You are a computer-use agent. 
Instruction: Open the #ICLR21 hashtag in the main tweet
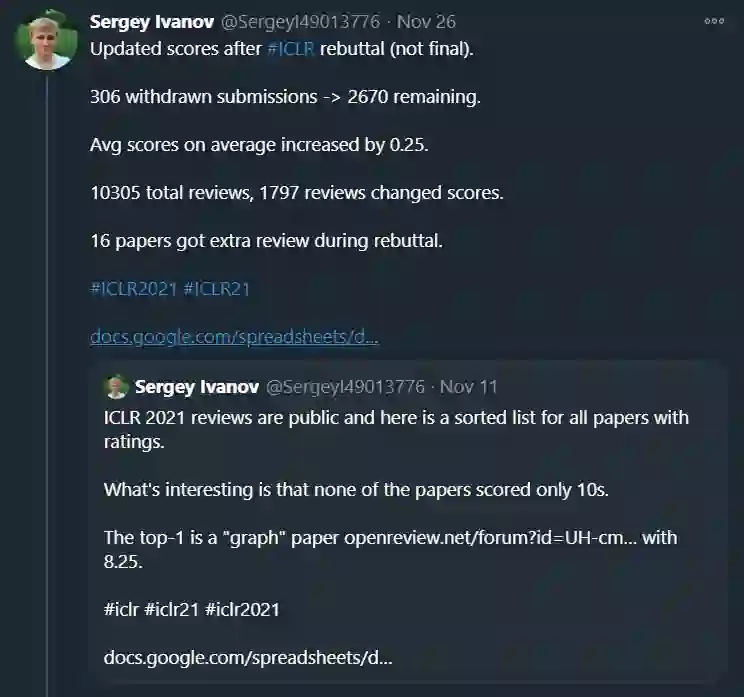[x=217, y=289]
